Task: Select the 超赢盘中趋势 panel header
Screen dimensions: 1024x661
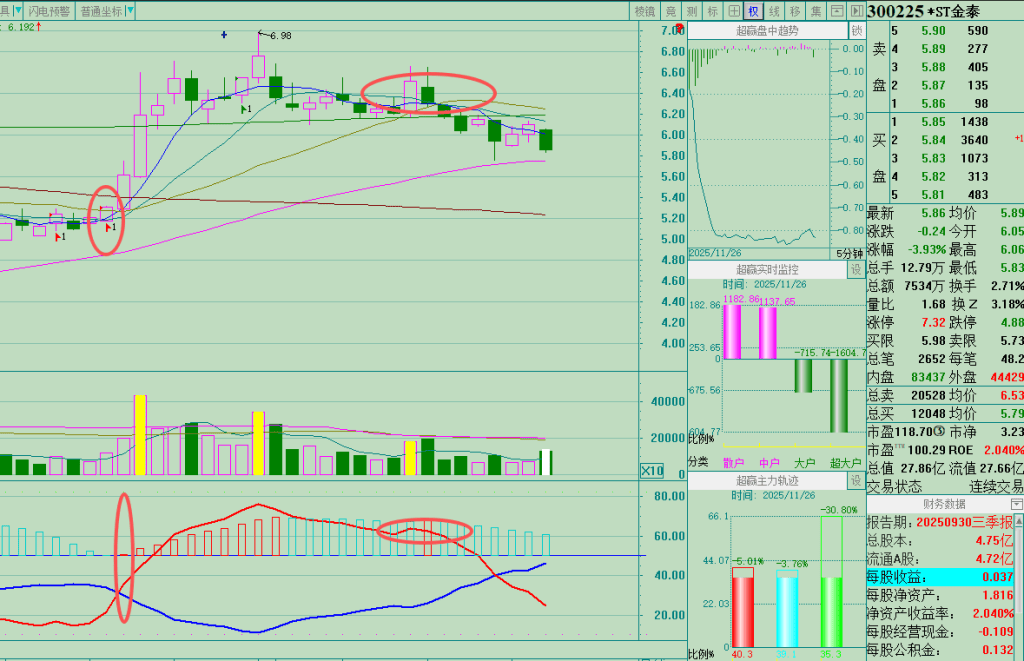Action: [x=767, y=31]
